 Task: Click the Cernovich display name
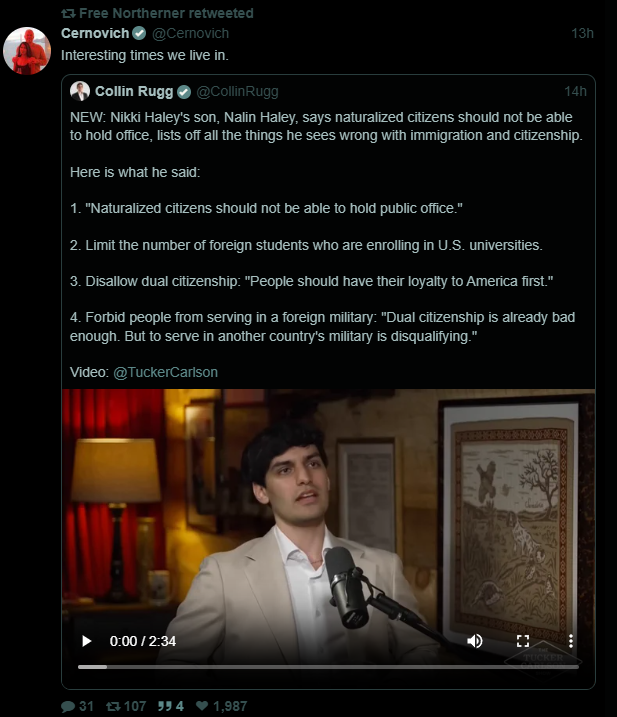[x=95, y=33]
